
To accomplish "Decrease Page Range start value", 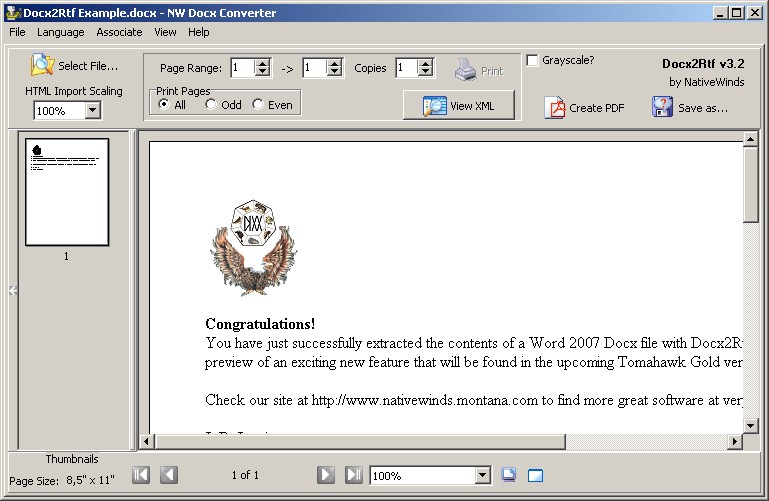I will tap(262, 72).
